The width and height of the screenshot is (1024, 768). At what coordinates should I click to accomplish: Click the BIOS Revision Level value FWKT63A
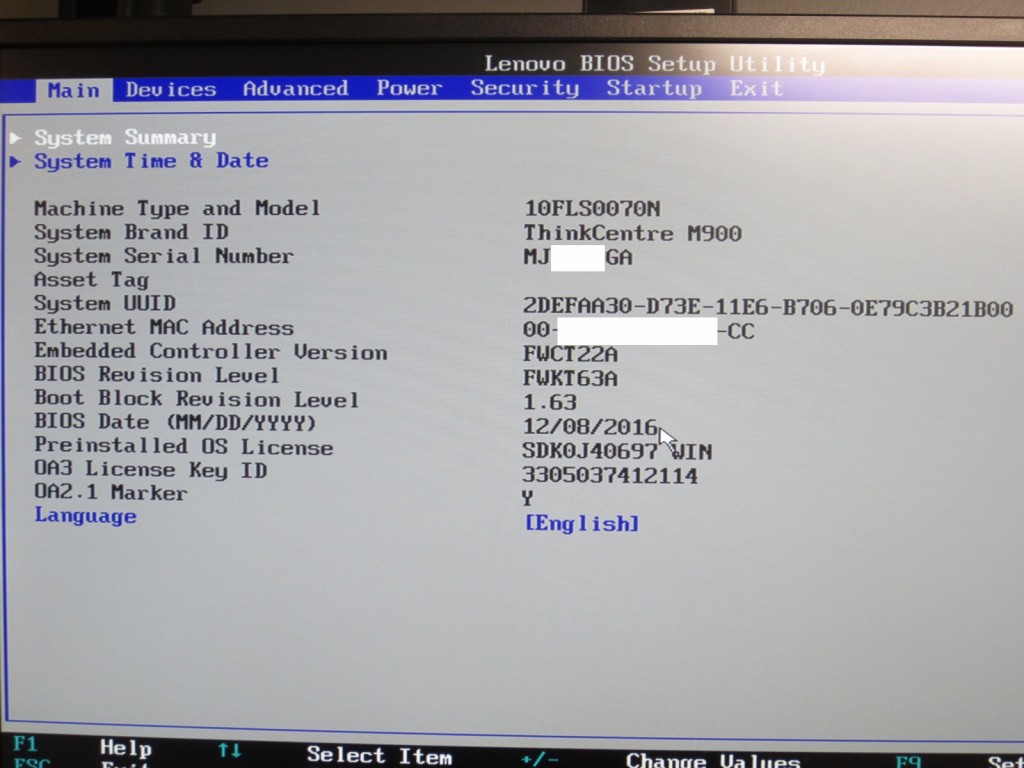(x=570, y=378)
